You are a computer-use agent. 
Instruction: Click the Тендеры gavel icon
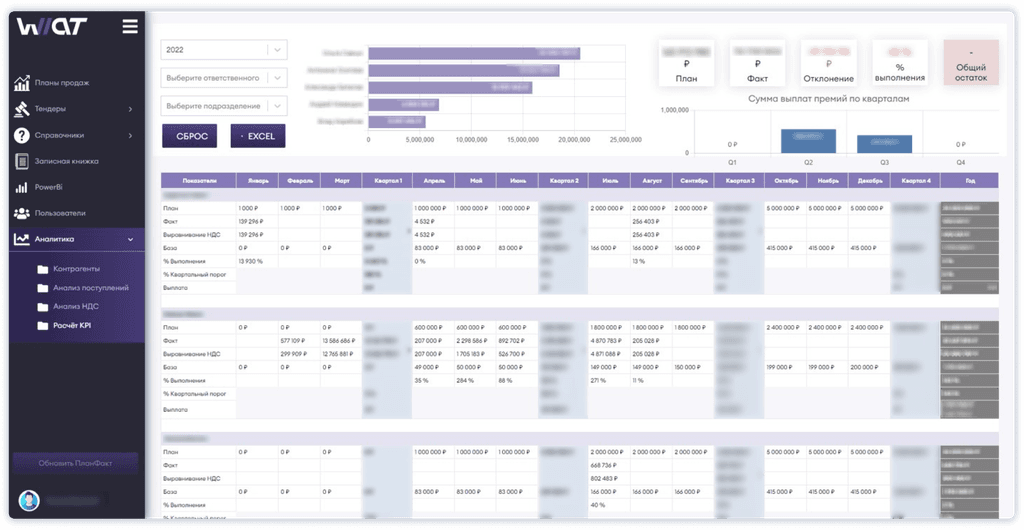[x=21, y=109]
